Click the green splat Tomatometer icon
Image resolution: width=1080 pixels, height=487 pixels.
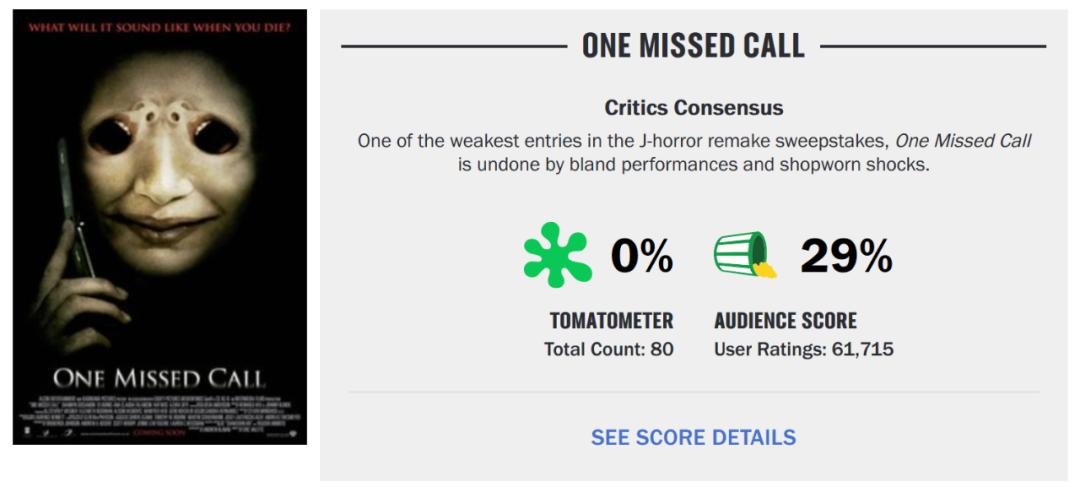pyautogui.click(x=557, y=255)
